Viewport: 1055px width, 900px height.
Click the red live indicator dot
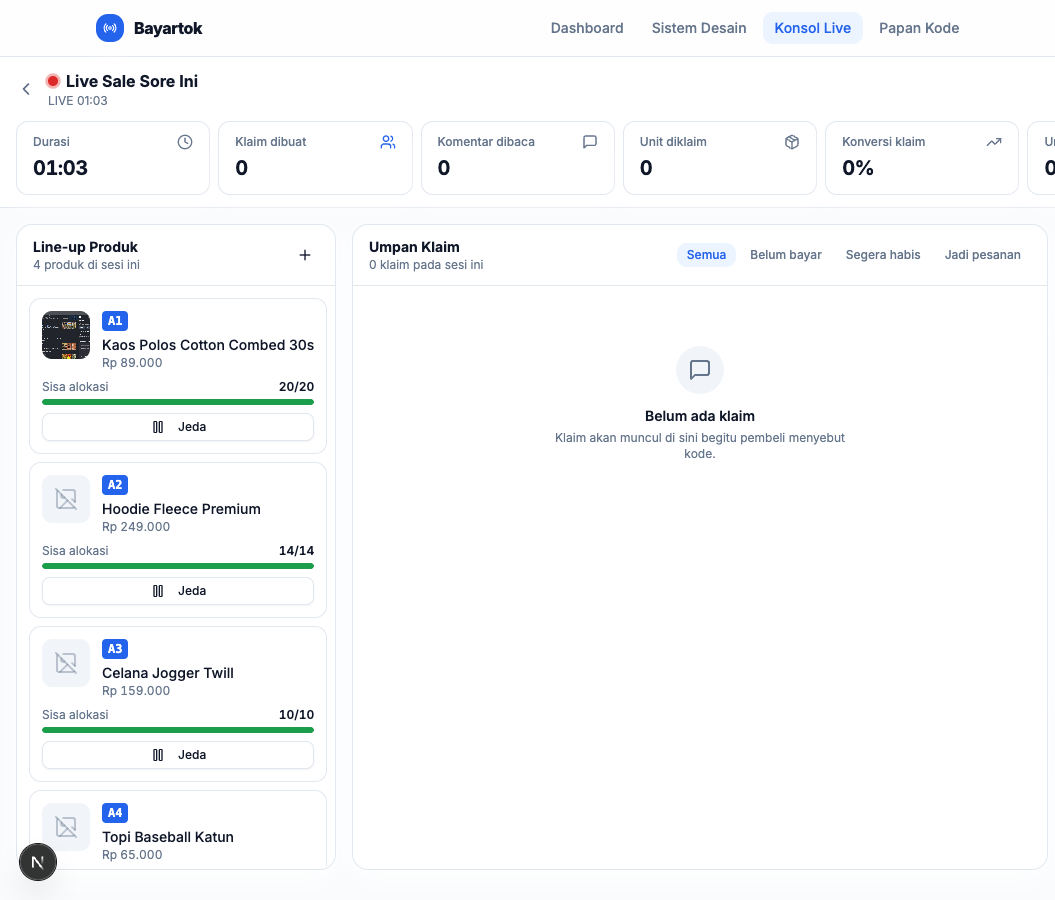tap(52, 81)
